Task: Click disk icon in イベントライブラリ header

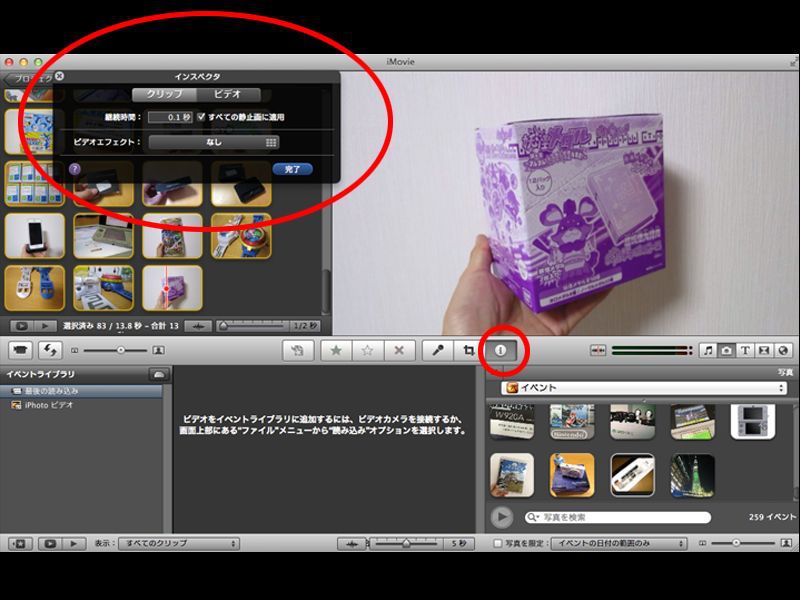Action: point(159,374)
